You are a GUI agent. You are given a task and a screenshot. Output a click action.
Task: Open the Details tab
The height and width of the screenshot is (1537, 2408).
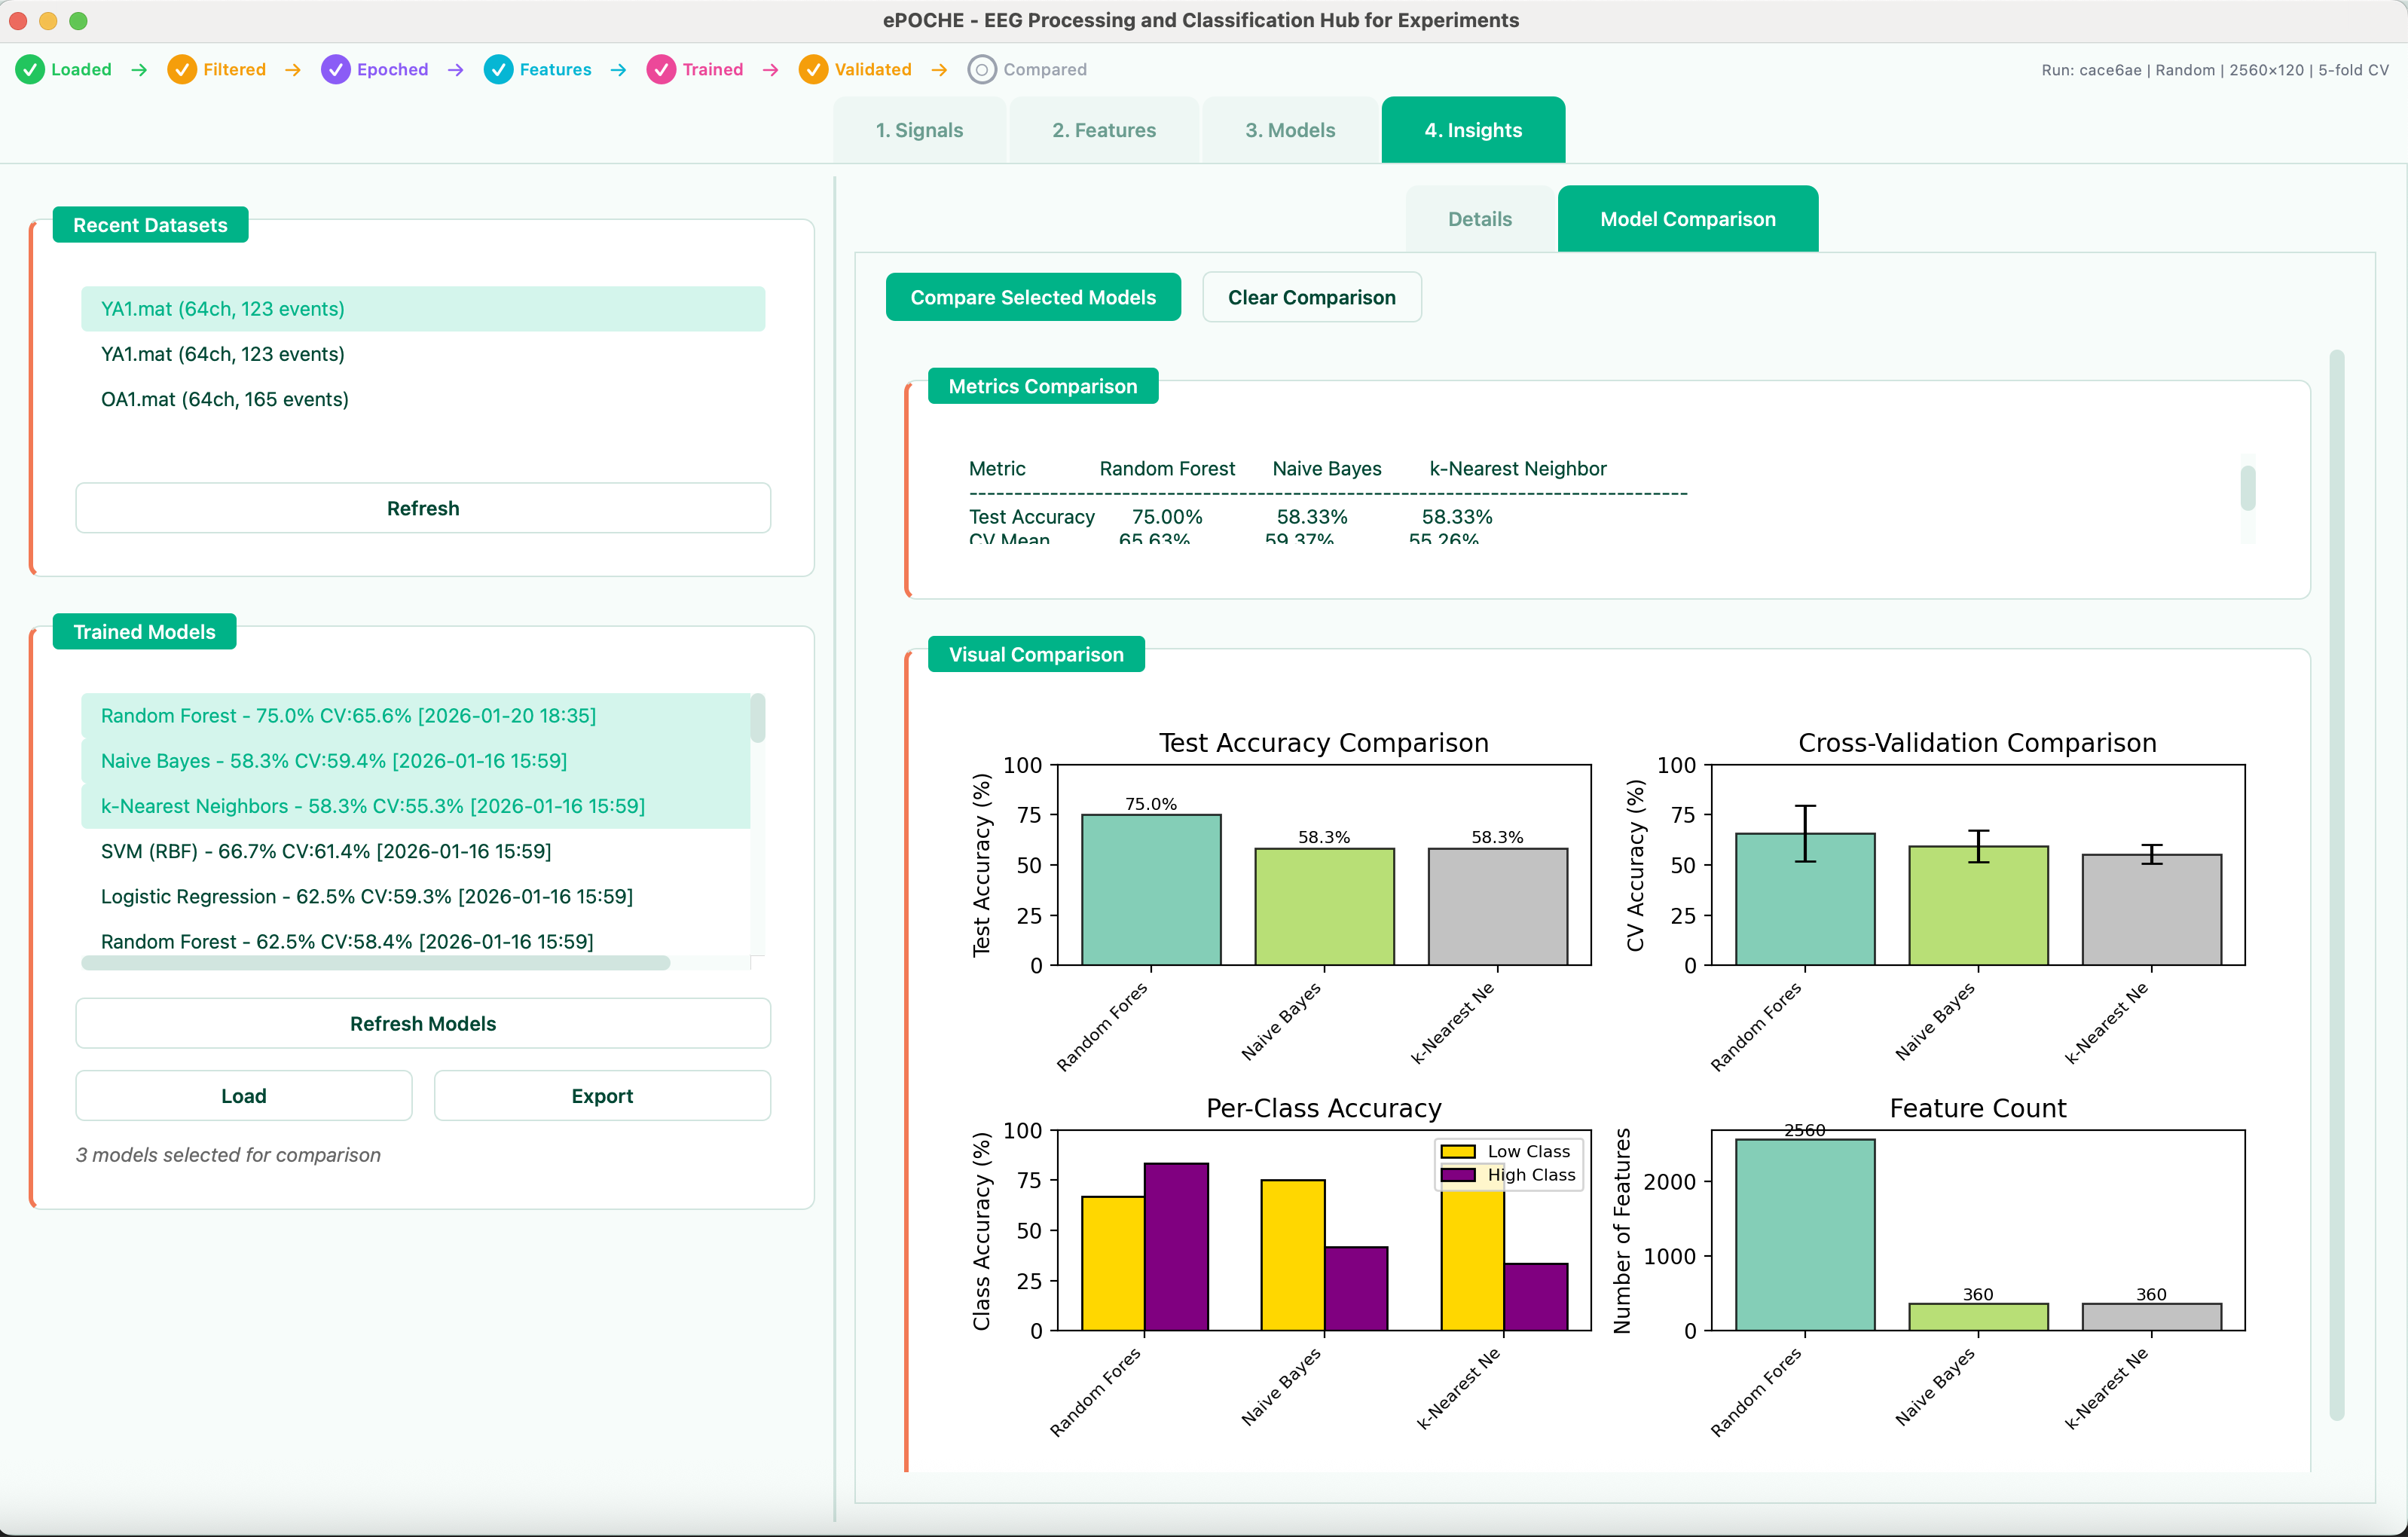1479,218
